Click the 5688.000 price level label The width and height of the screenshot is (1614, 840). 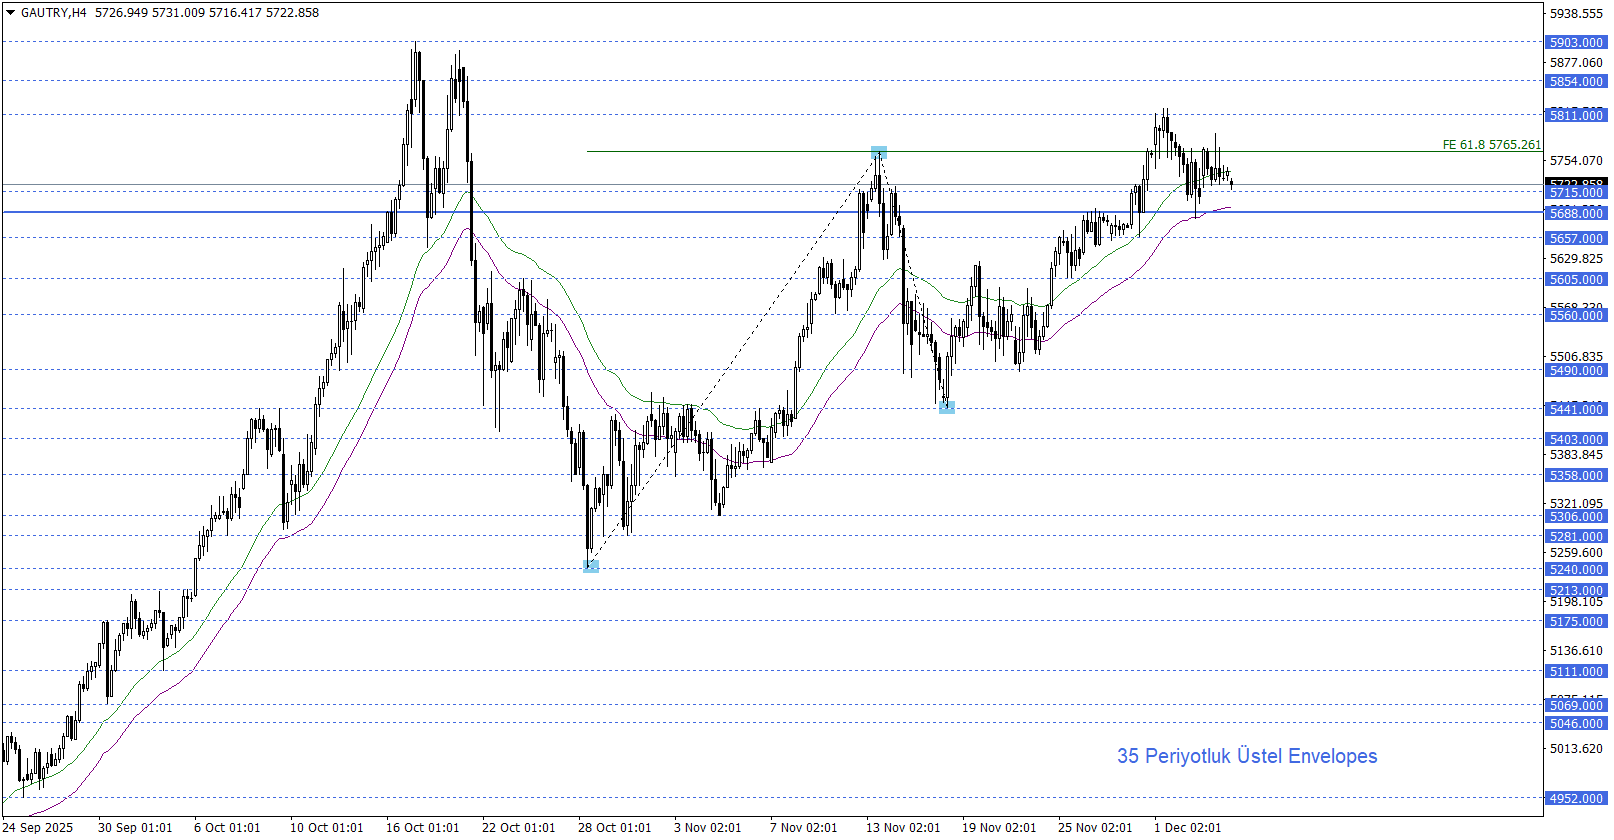click(x=1576, y=214)
